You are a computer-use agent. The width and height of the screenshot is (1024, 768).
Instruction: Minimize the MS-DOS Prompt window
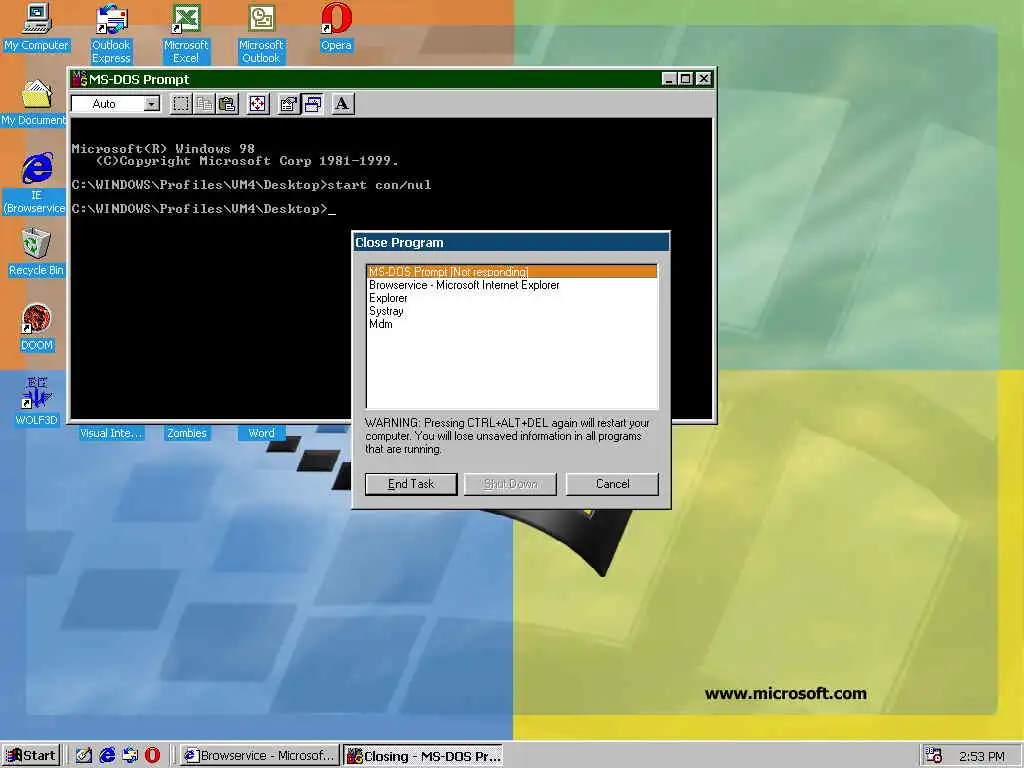(x=668, y=79)
